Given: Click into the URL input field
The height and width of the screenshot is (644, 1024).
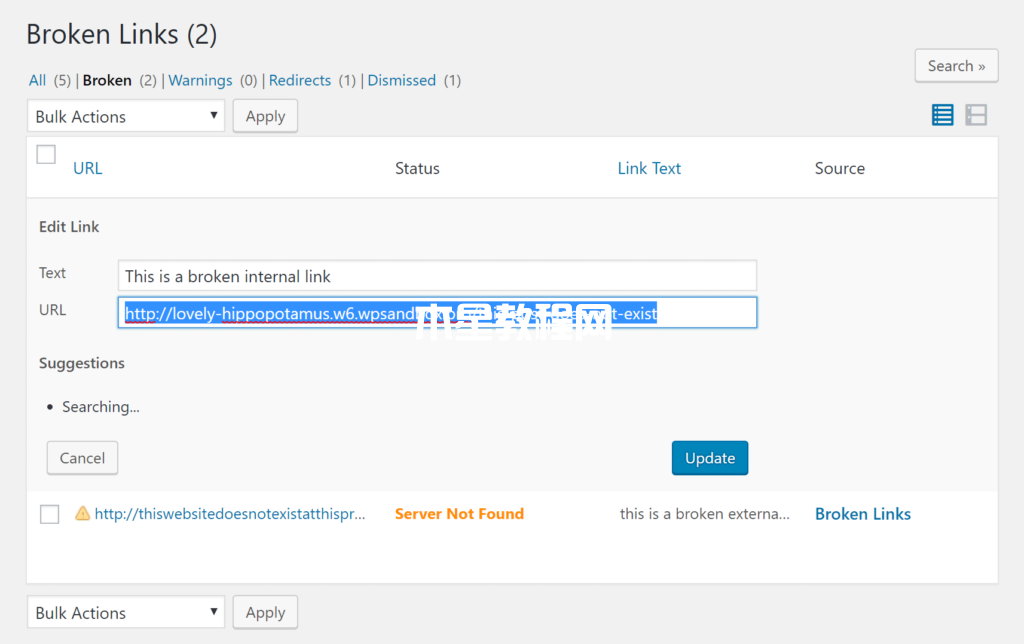Looking at the screenshot, I should coord(437,313).
